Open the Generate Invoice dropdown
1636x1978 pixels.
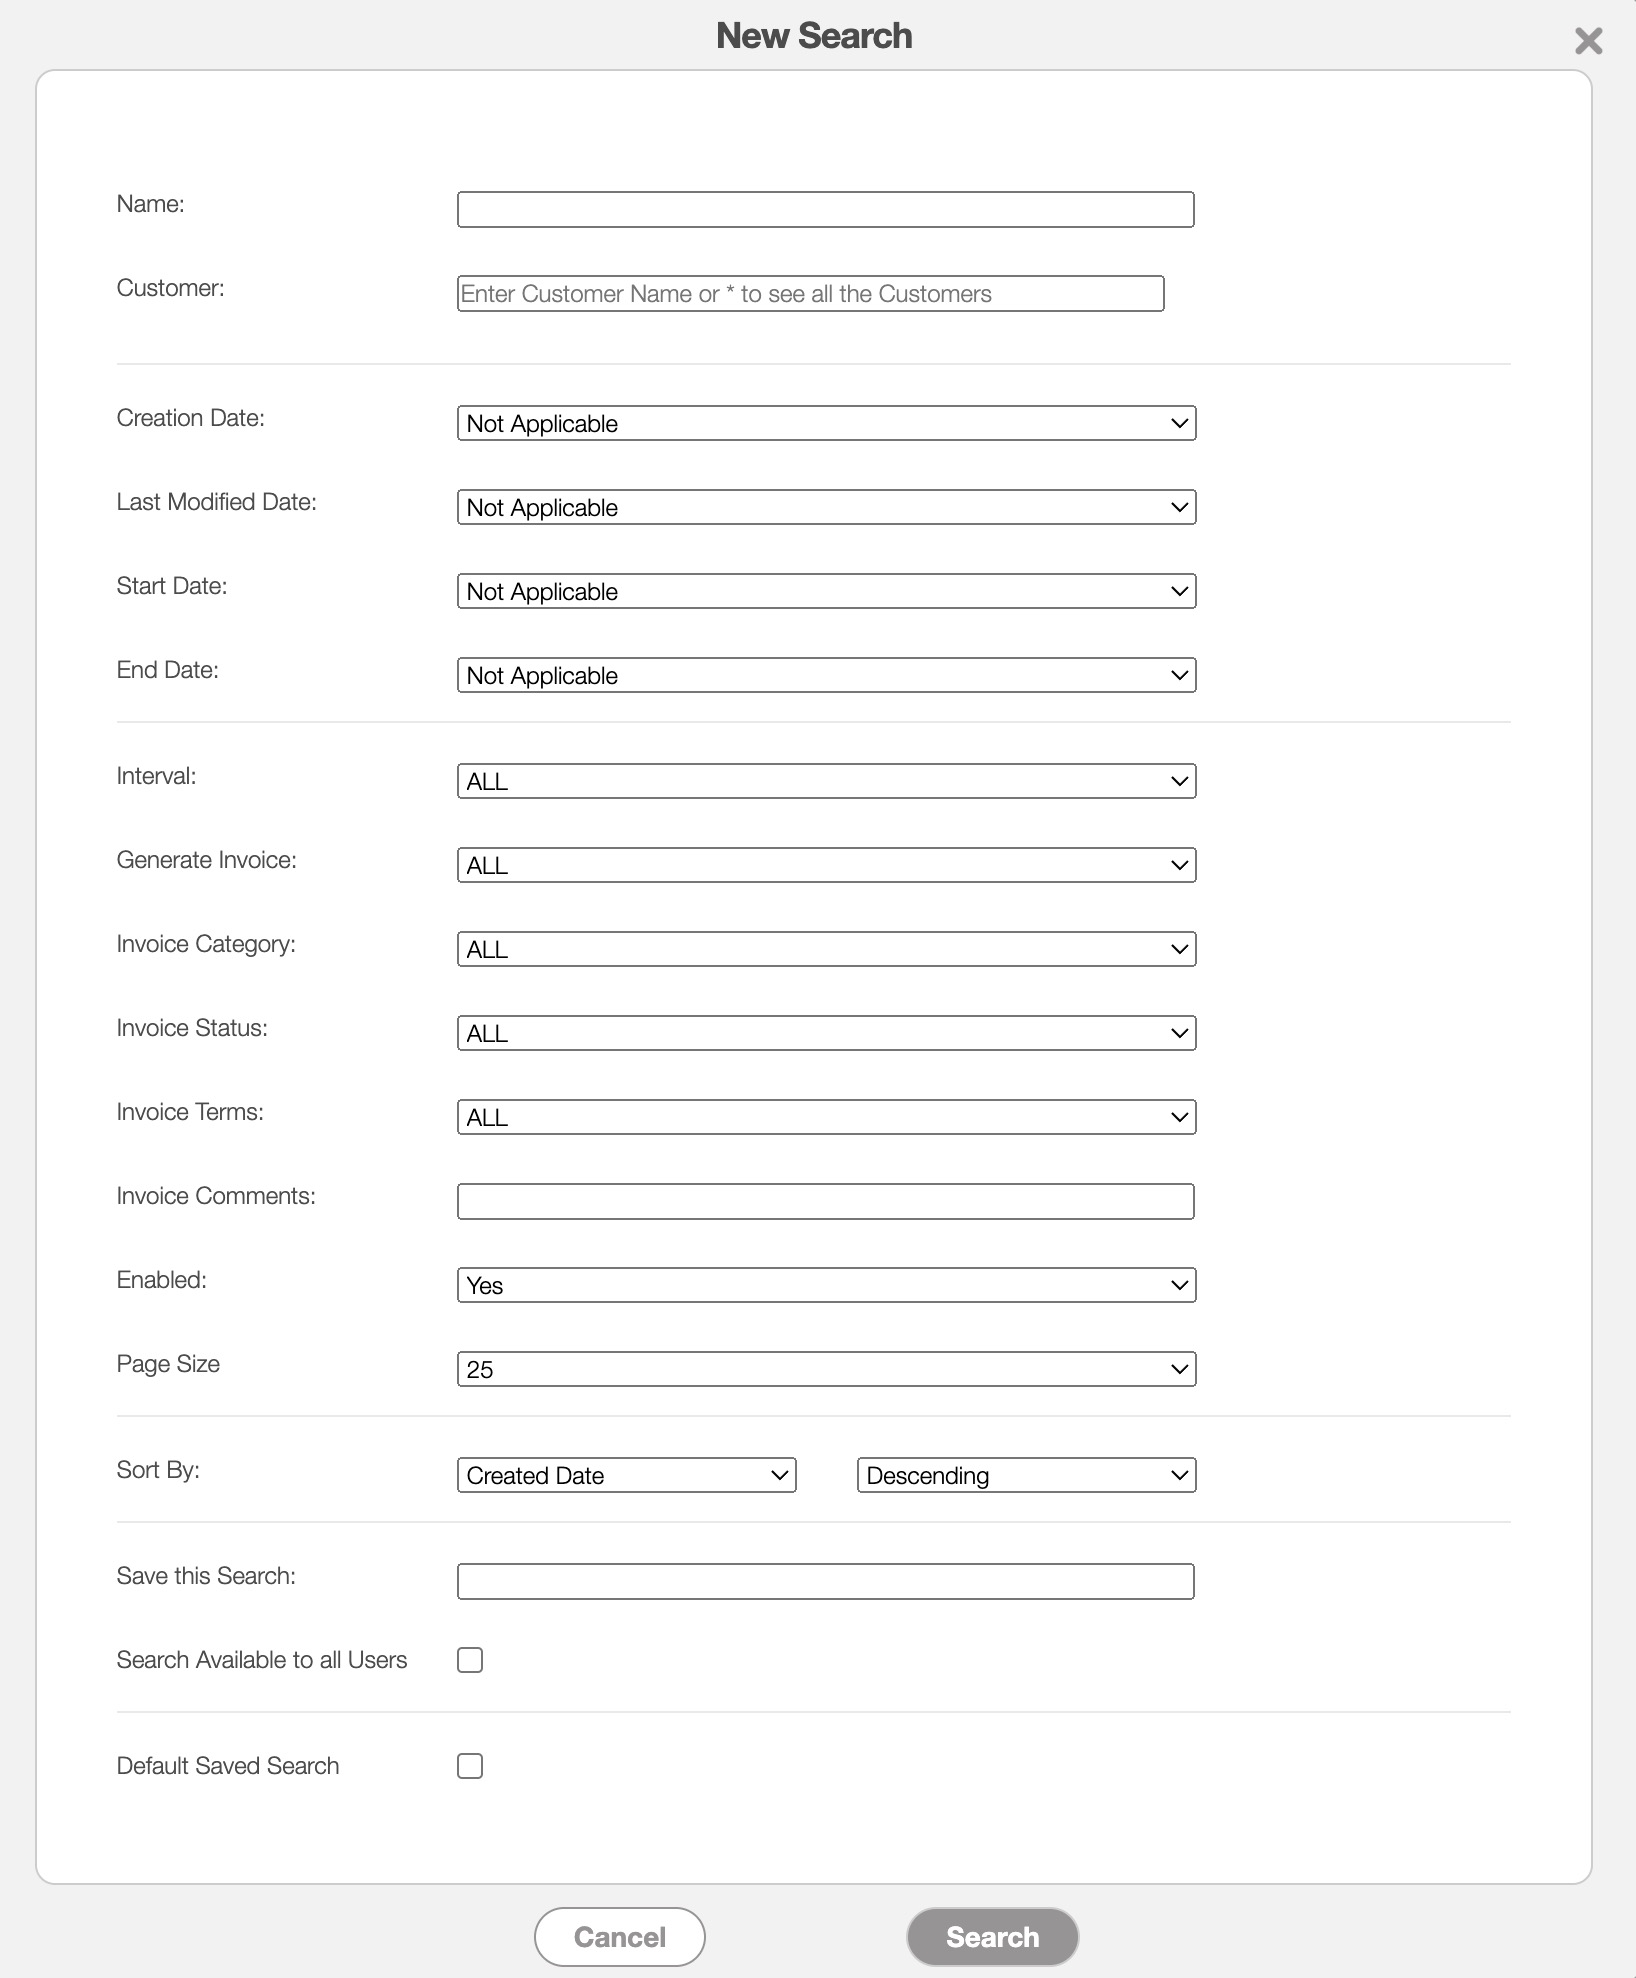(826, 865)
